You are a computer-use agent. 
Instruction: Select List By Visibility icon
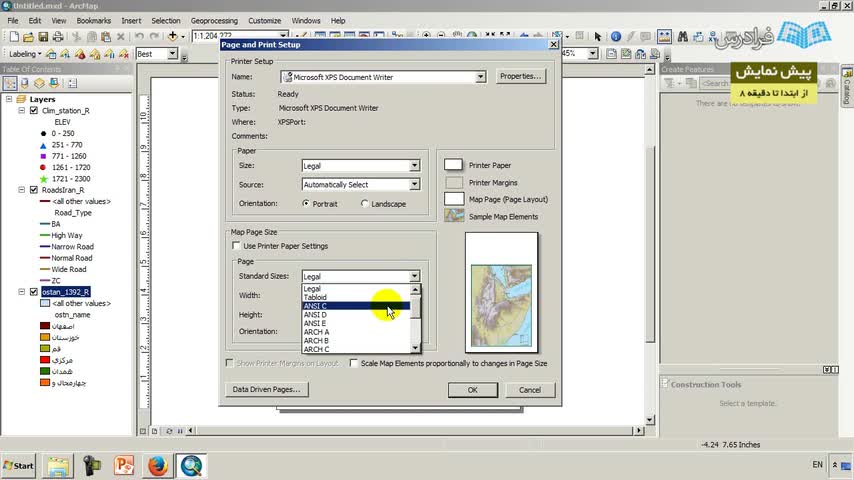(x=39, y=83)
